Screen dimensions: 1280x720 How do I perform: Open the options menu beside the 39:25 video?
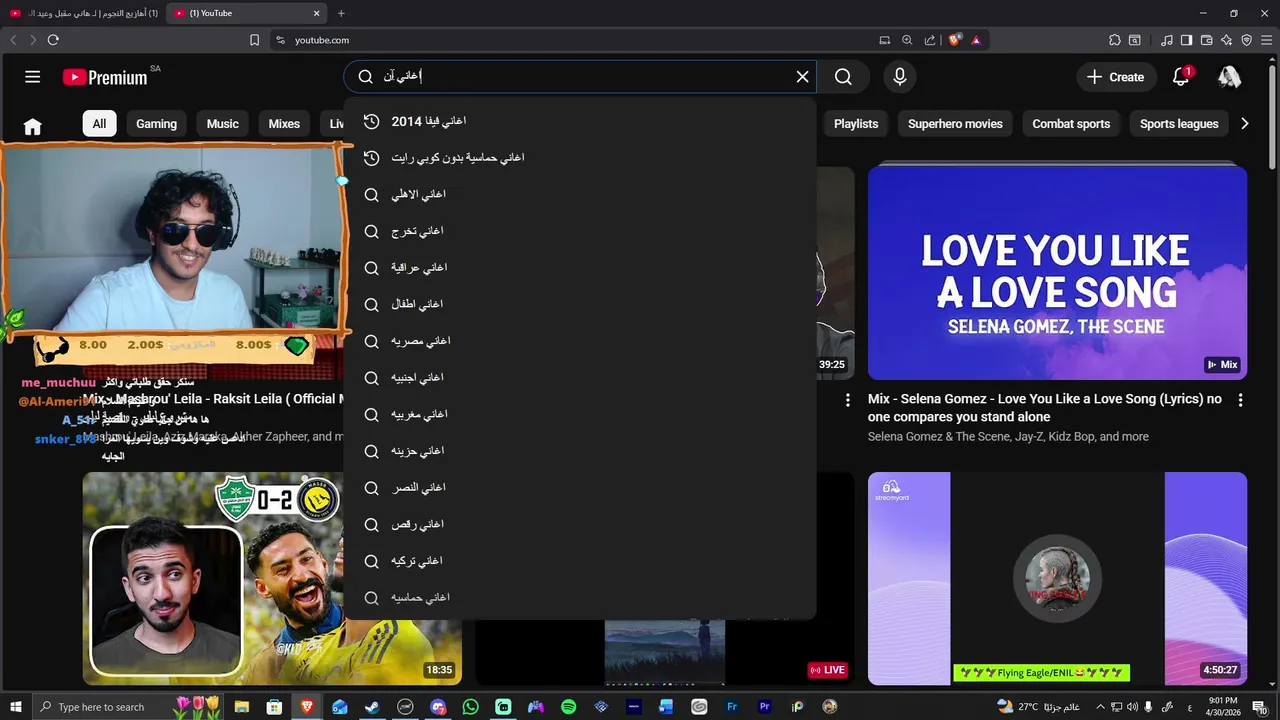point(848,400)
